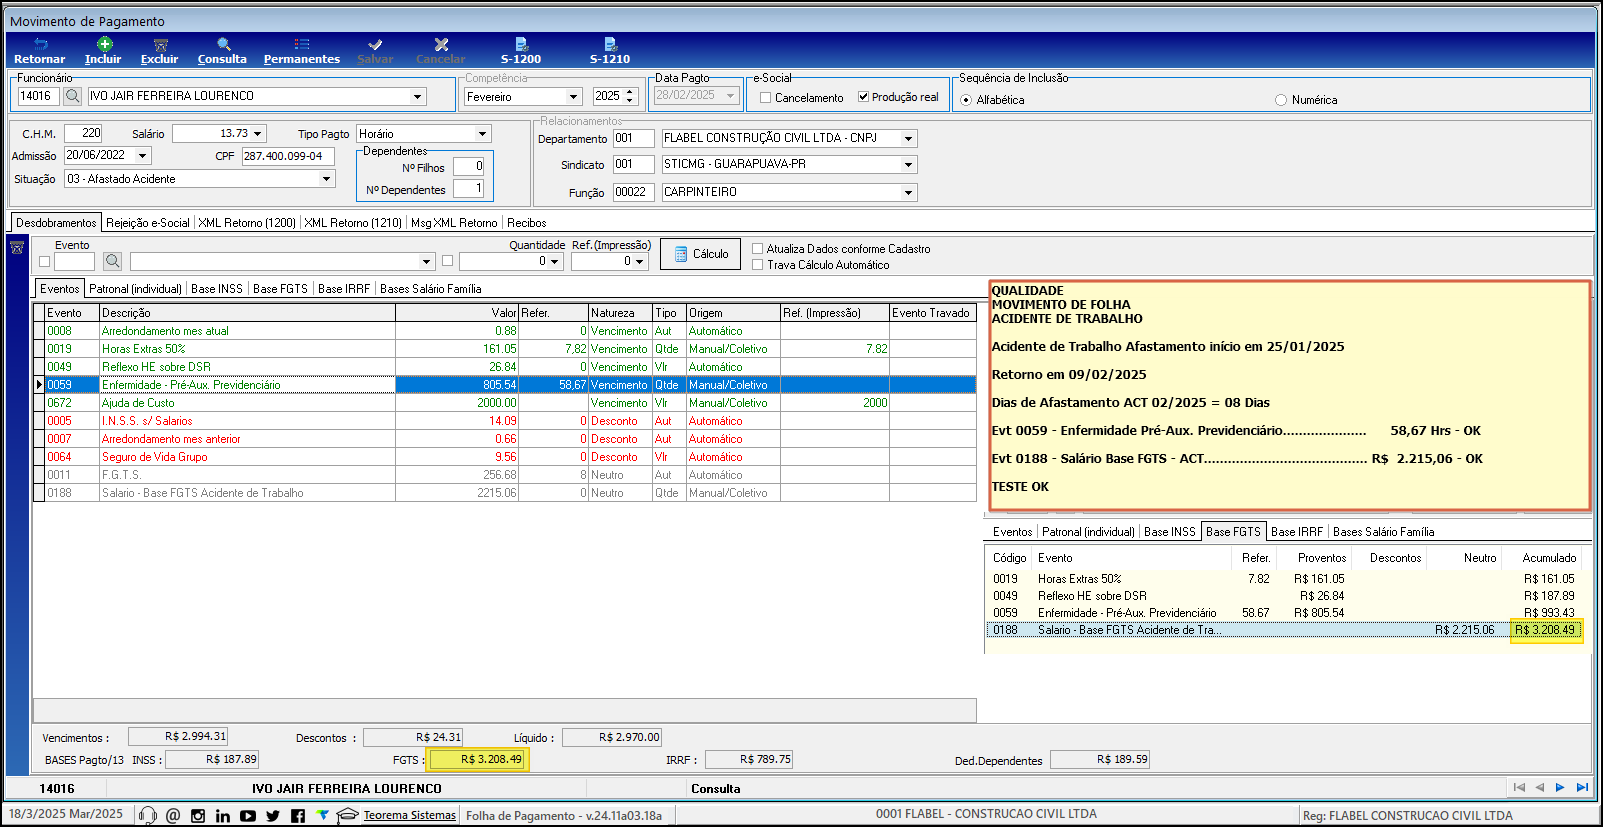This screenshot has width=1603, height=827.
Task: Open the Facebook icon in status bar
Action: (298, 815)
